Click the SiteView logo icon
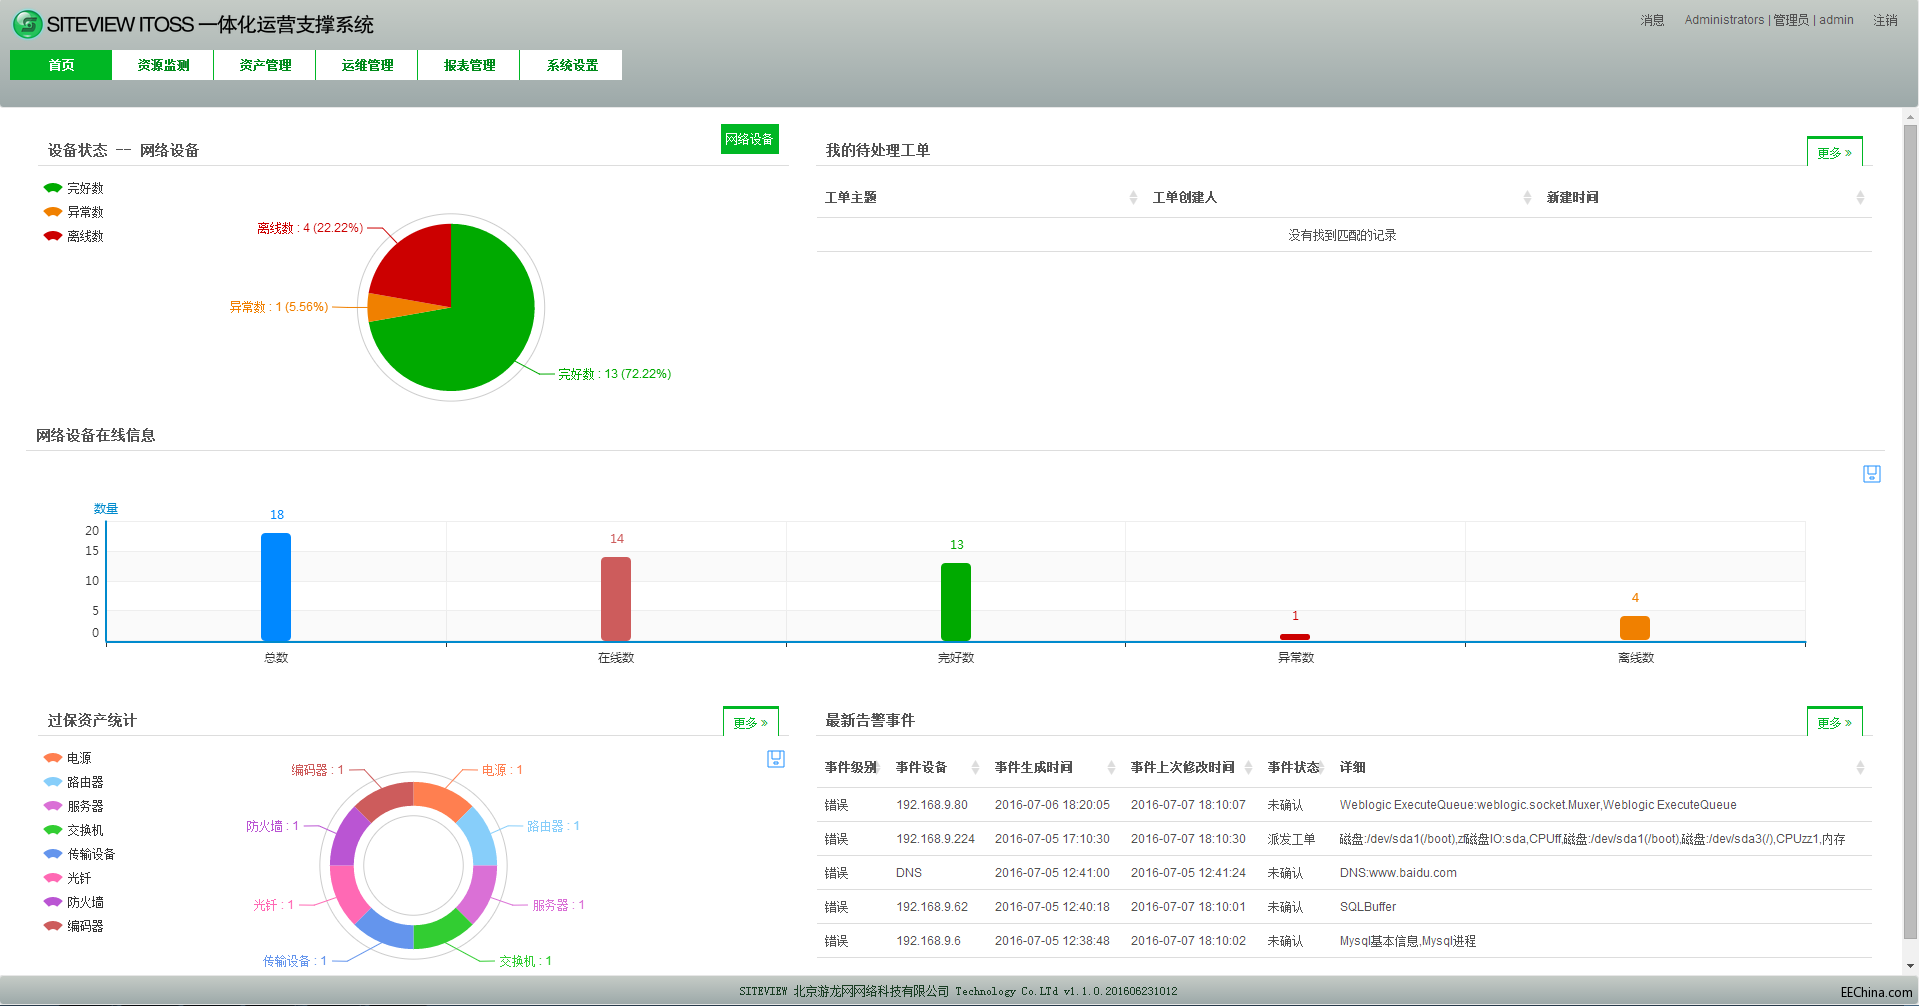This screenshot has height=1006, width=1919. (x=27, y=24)
